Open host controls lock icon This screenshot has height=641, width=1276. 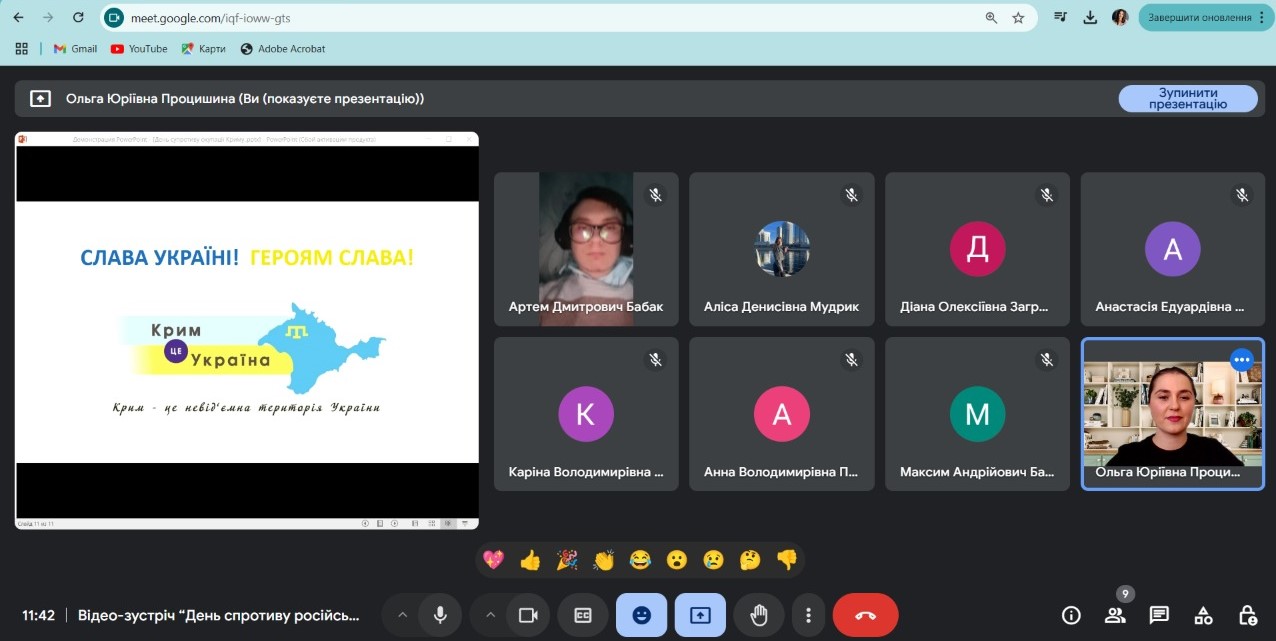coord(1247,615)
